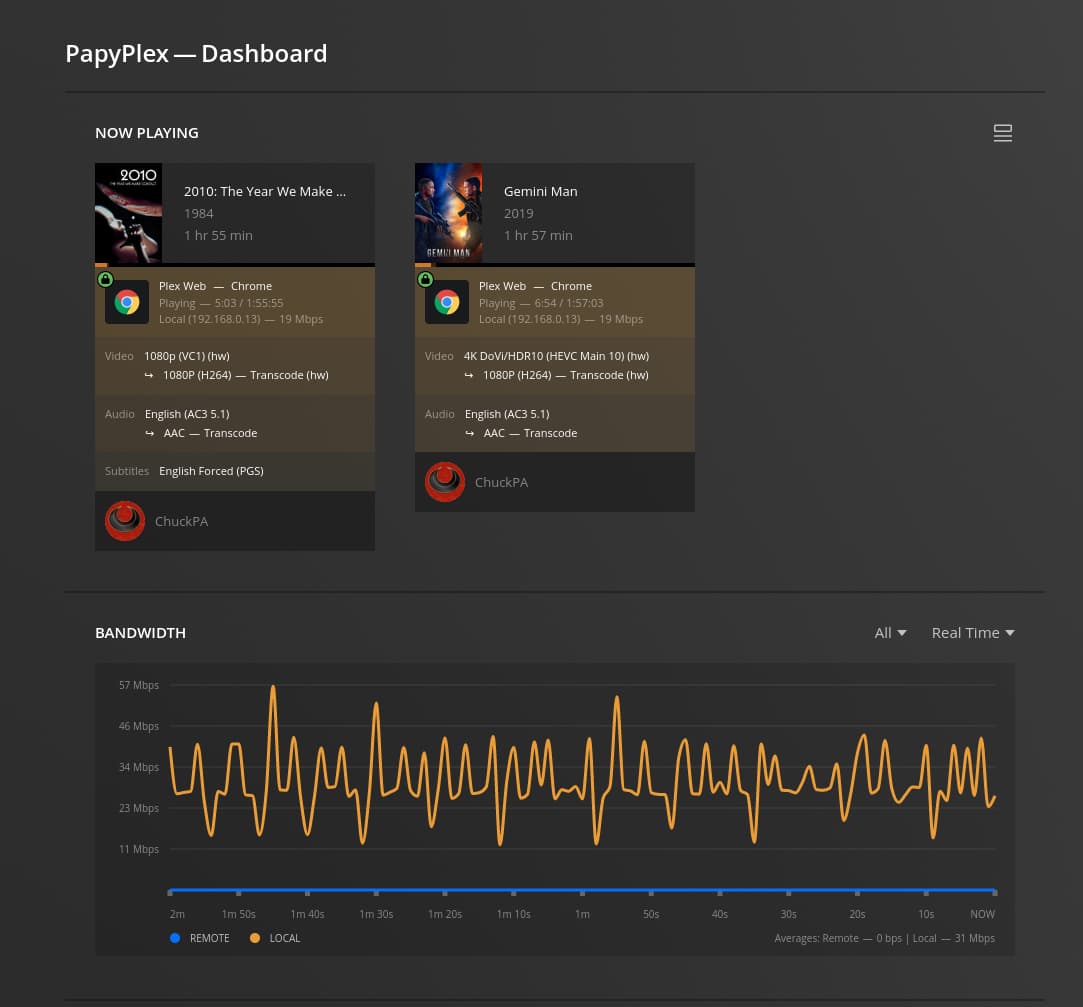Image resolution: width=1083 pixels, height=1007 pixels.
Task: Click the NOW PLAYING section heading
Action: [146, 133]
